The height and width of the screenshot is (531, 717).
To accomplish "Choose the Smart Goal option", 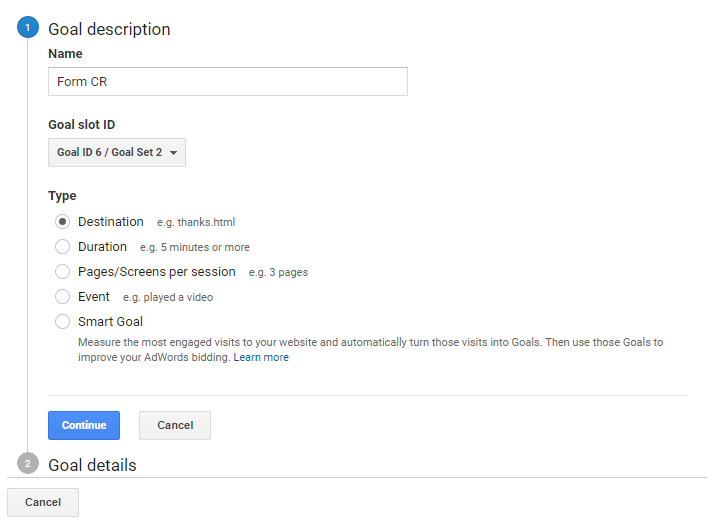I will pos(62,322).
